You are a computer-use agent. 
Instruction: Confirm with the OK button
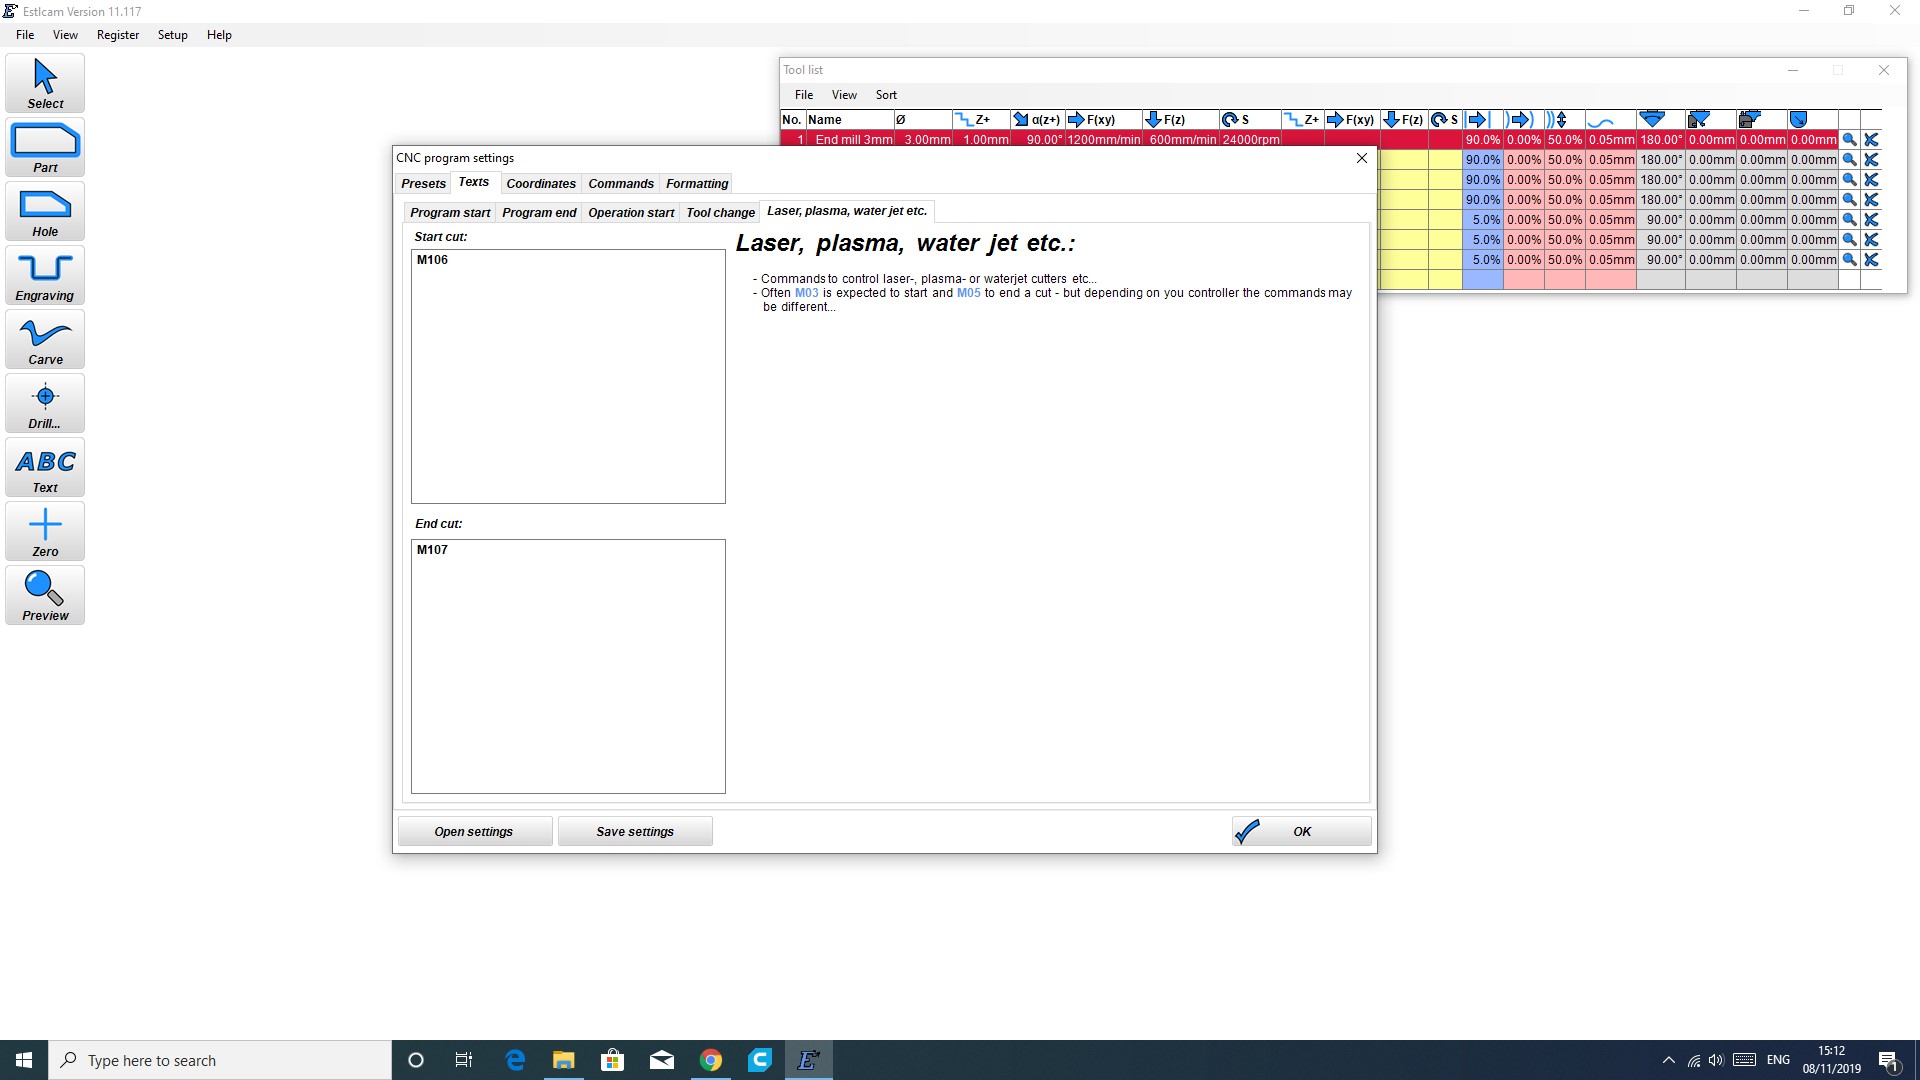coord(1302,832)
